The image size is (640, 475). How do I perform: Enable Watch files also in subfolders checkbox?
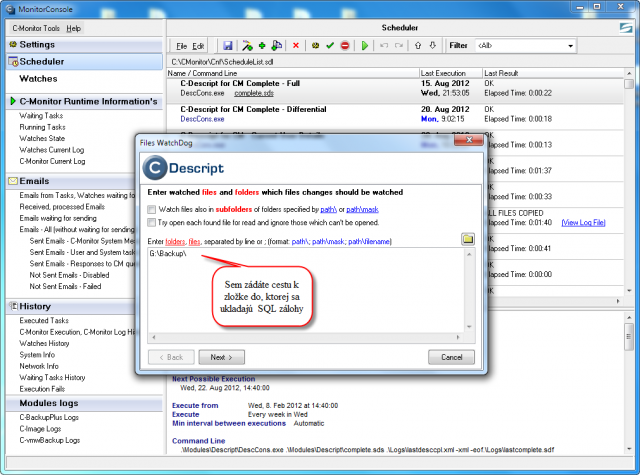(x=151, y=210)
